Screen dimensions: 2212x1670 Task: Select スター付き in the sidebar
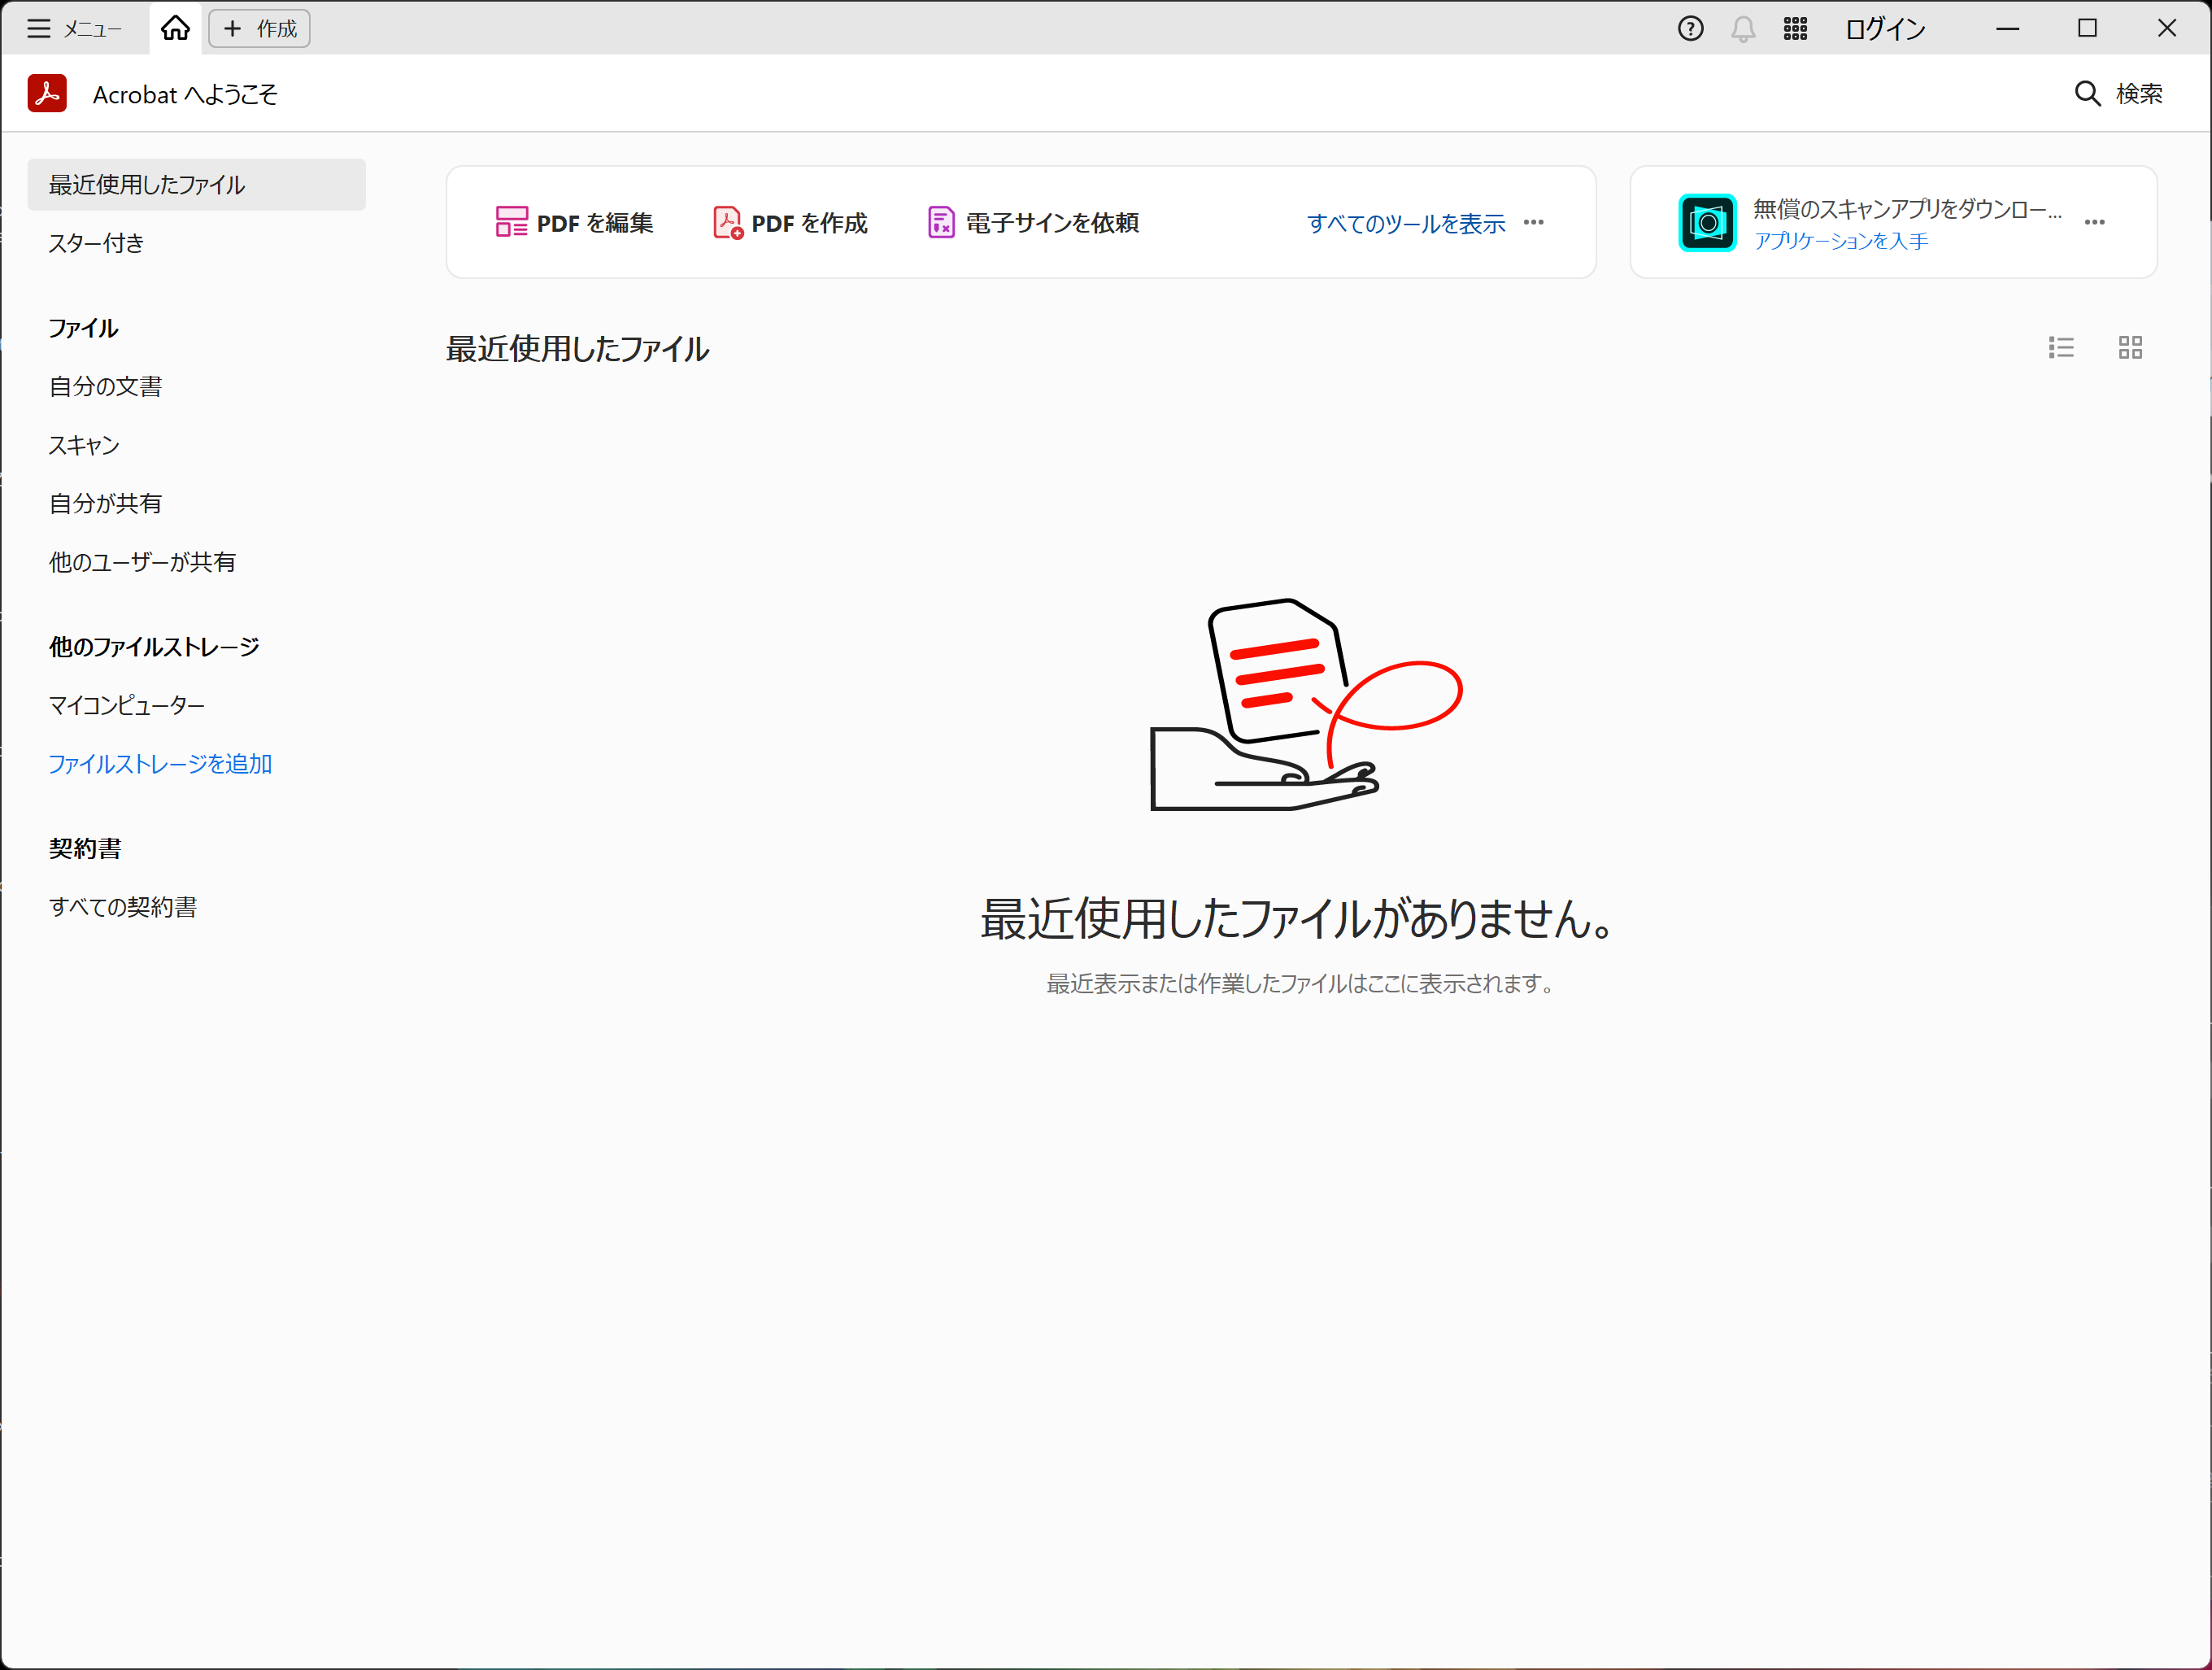[x=97, y=243]
